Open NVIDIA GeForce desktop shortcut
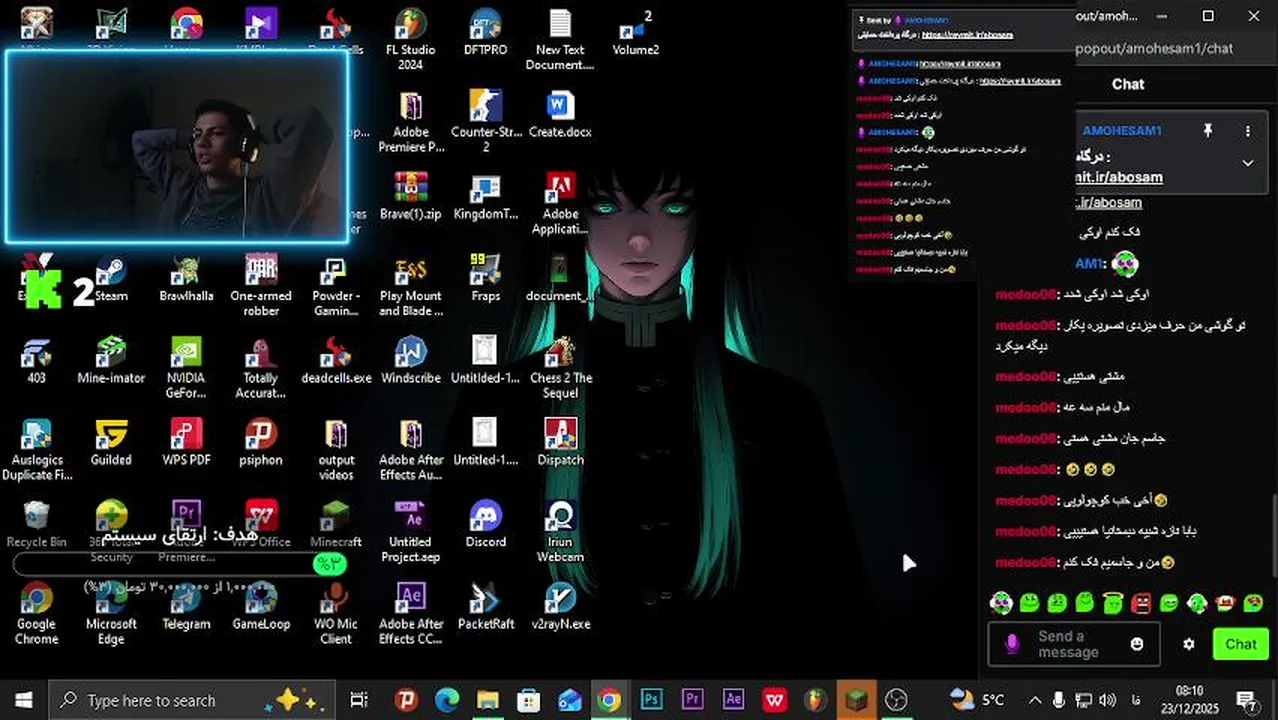This screenshot has width=1278, height=720. [x=186, y=367]
